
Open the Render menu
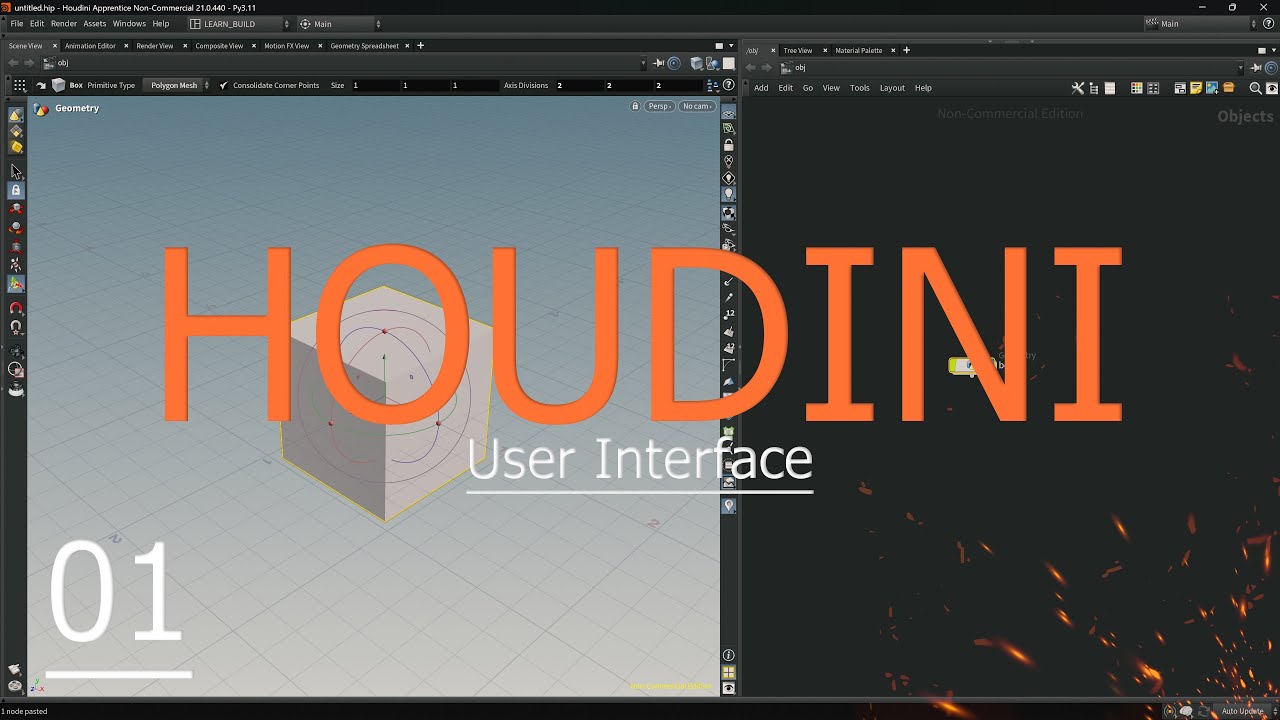point(63,23)
